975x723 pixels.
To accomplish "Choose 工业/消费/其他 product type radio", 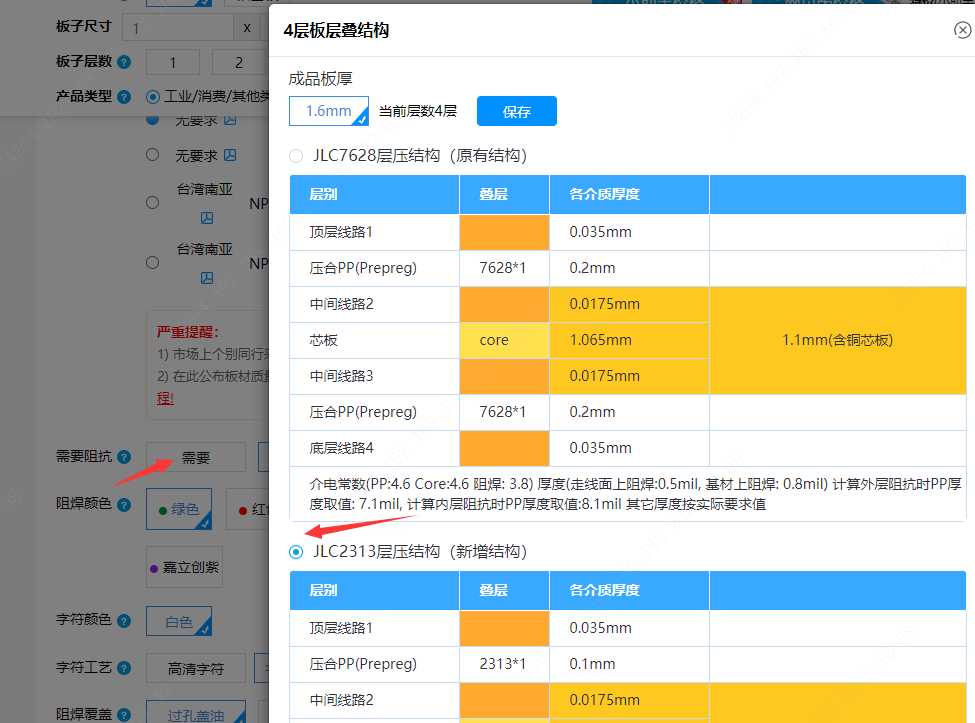I will click(x=152, y=97).
